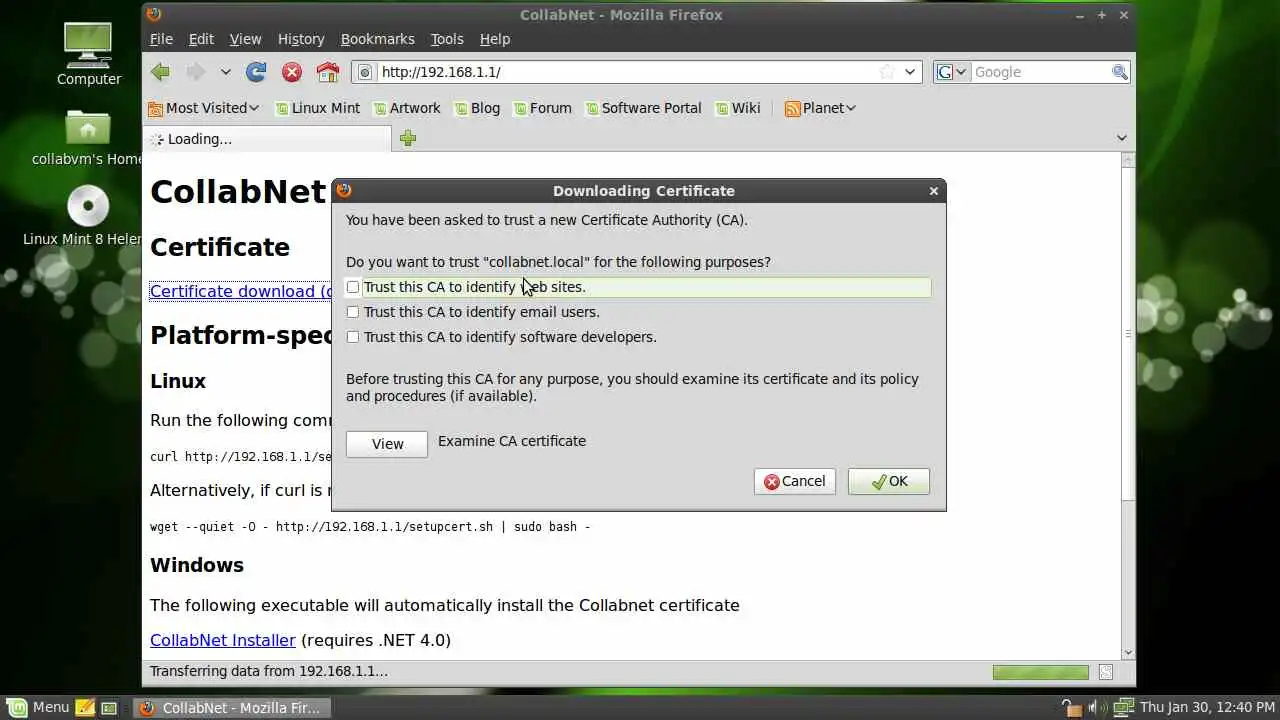
Task: Focus the Google search field
Action: point(1041,72)
